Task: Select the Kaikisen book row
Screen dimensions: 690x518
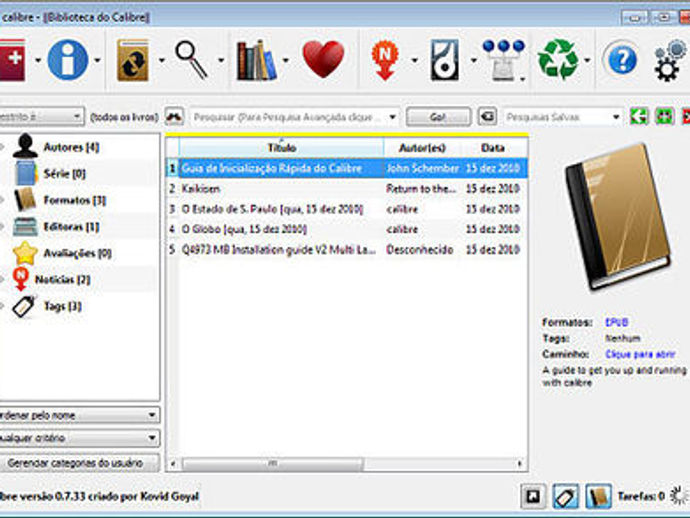Action: click(x=347, y=188)
